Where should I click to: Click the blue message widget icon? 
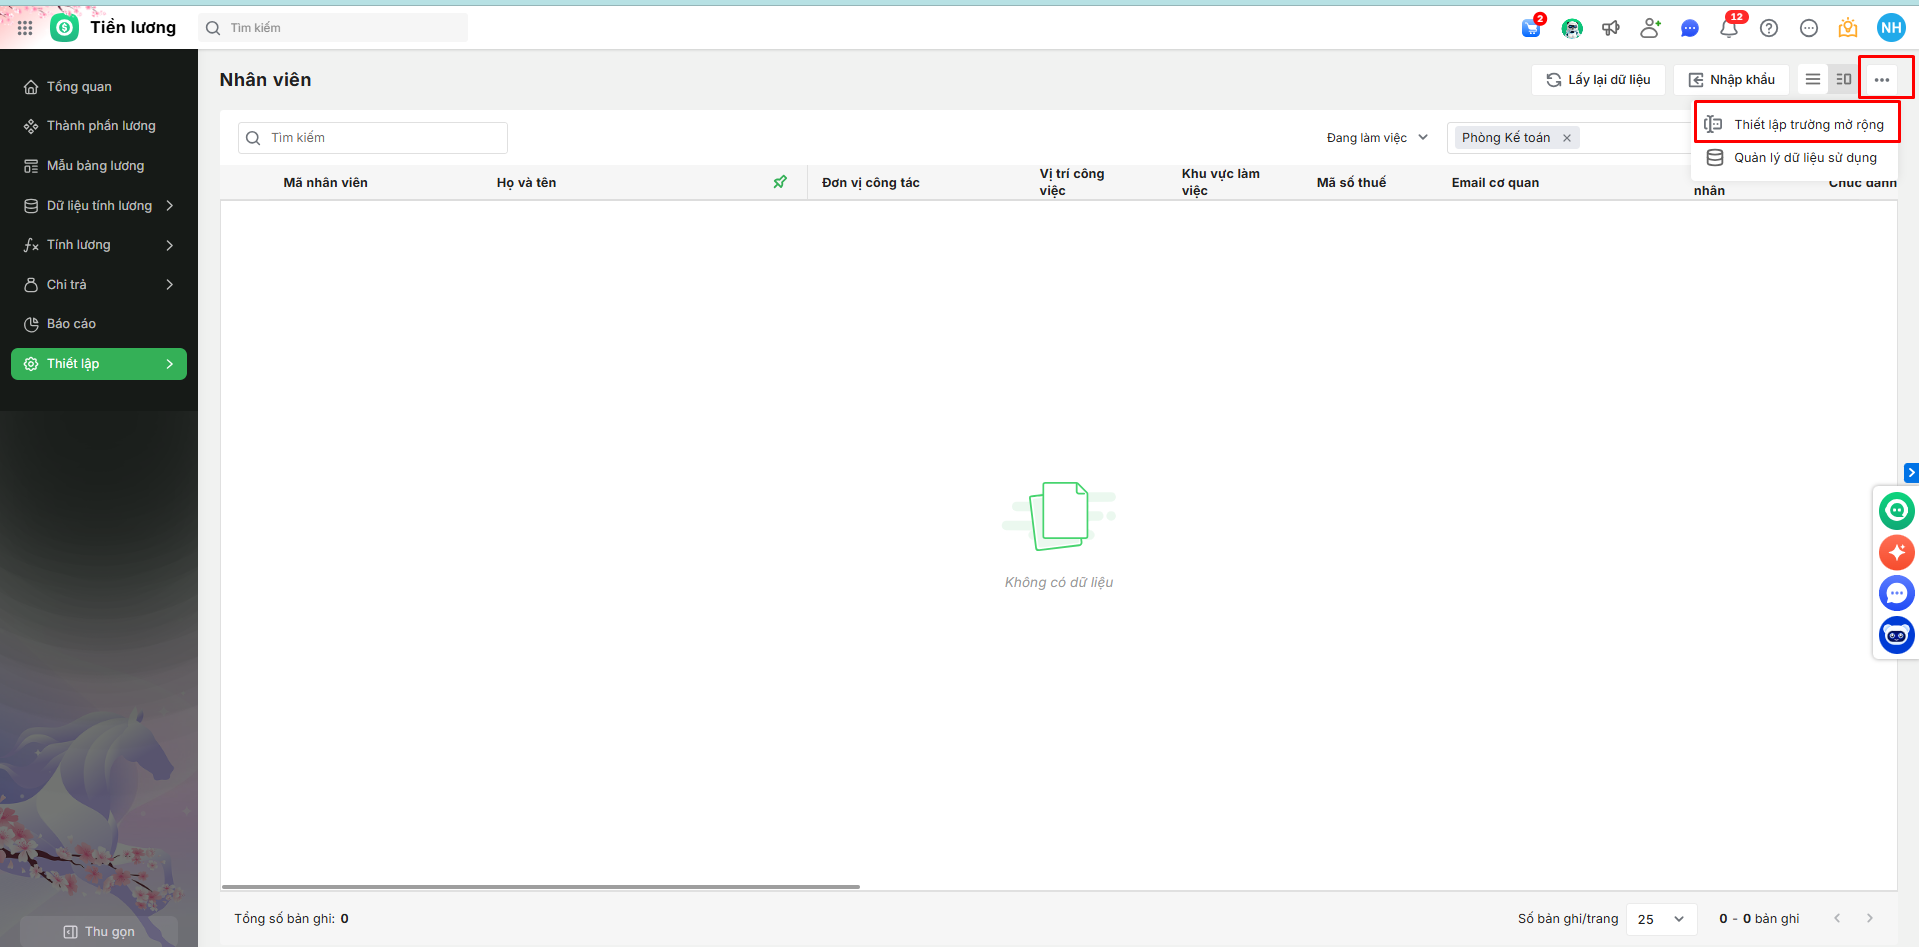click(1897, 594)
